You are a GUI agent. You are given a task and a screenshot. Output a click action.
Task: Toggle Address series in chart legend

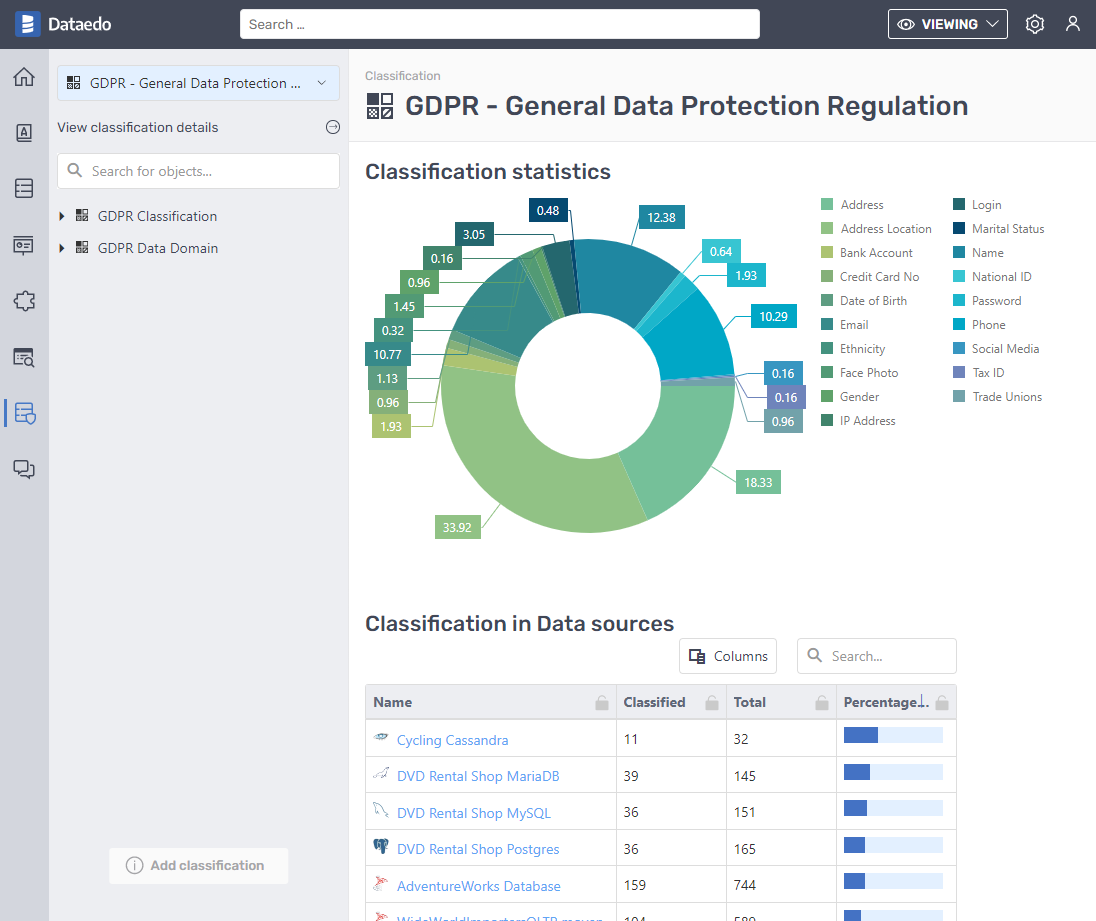point(861,205)
